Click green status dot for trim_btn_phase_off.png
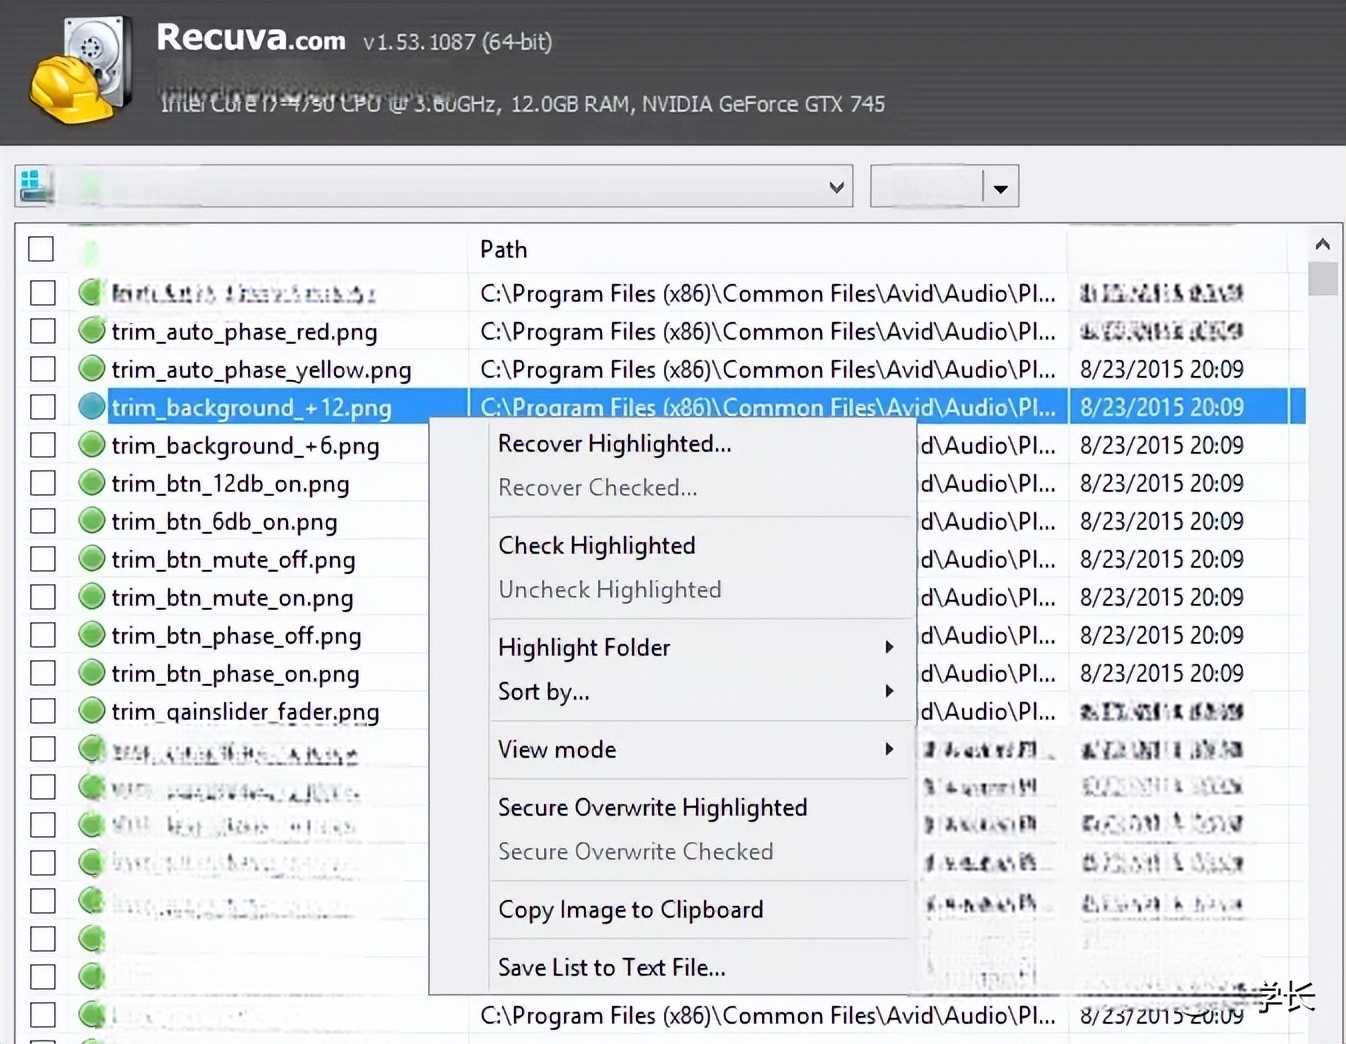This screenshot has width=1346, height=1044. point(92,634)
